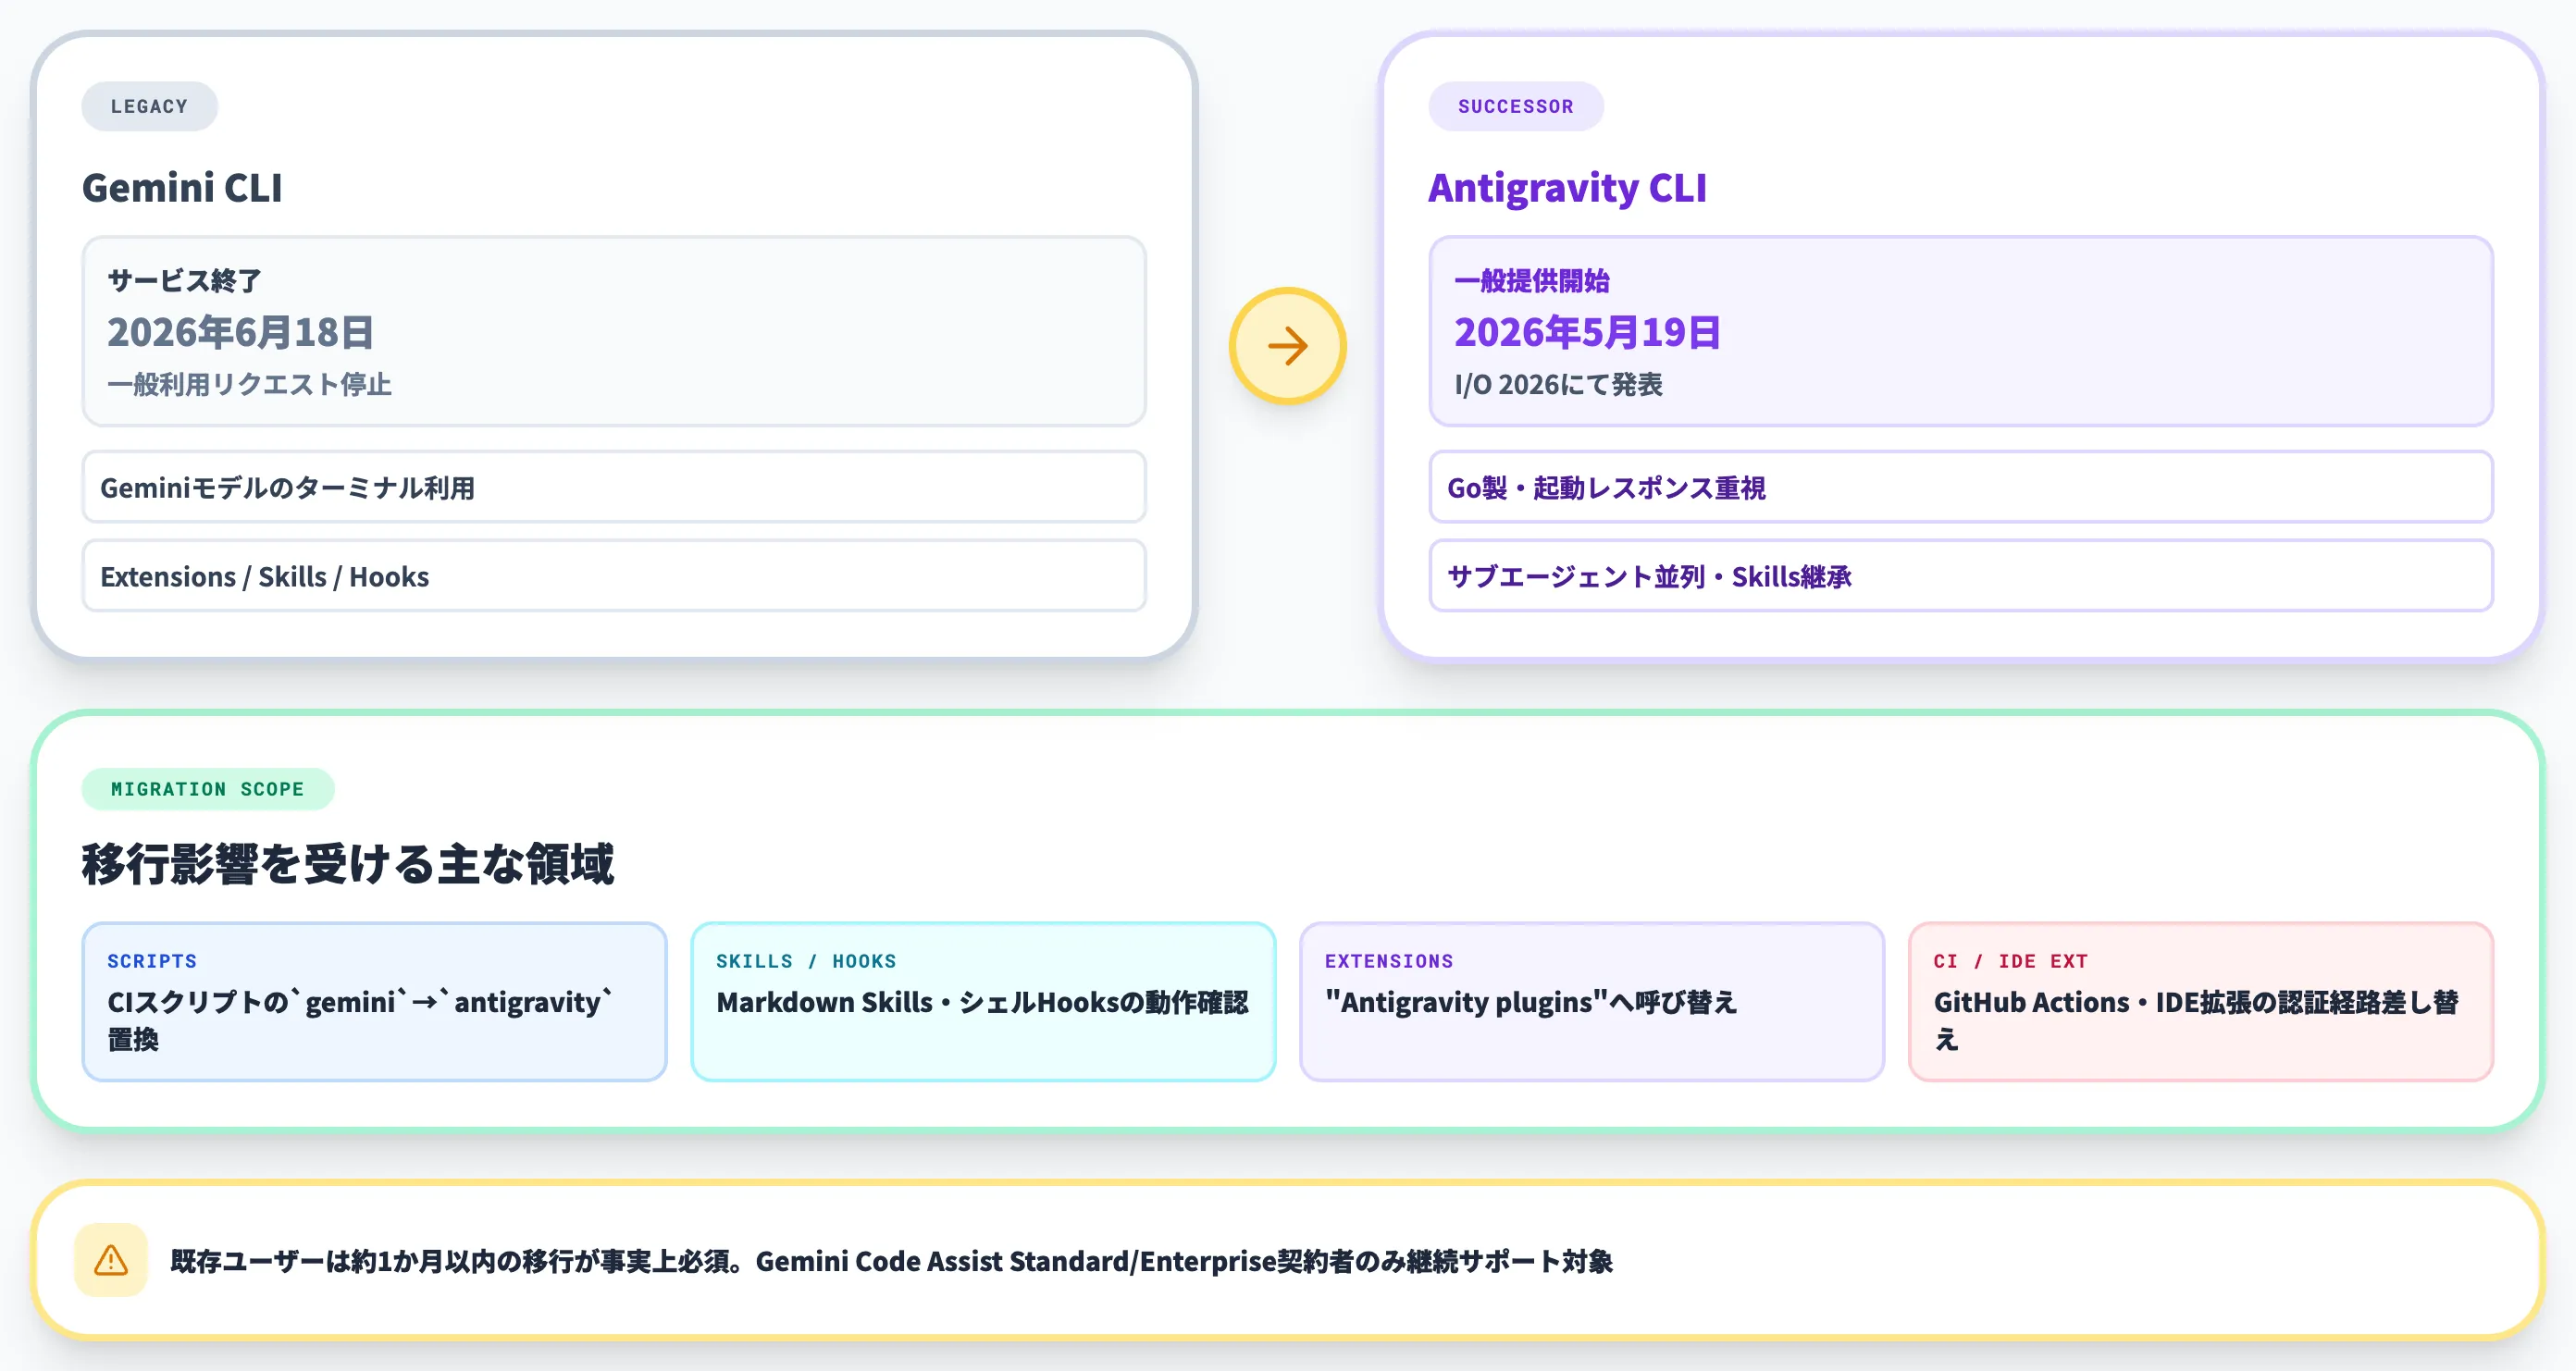This screenshot has height=1371, width=2576.
Task: Select the LEGACY badge
Action: tap(149, 106)
